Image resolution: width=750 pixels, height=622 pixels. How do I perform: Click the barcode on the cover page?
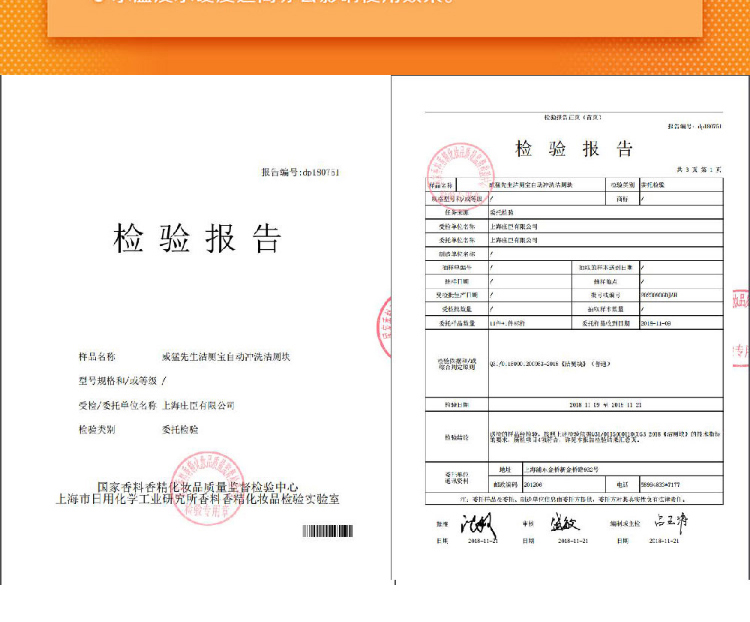[x=327, y=531]
